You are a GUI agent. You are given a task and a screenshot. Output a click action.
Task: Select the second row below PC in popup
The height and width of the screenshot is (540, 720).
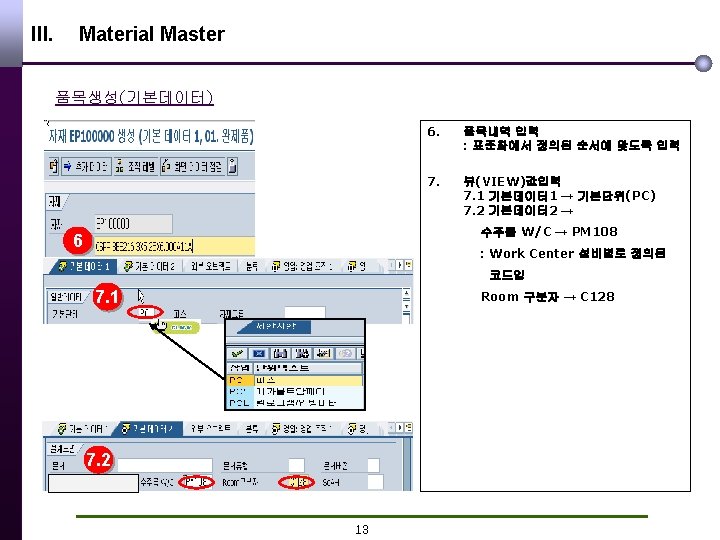[295, 392]
